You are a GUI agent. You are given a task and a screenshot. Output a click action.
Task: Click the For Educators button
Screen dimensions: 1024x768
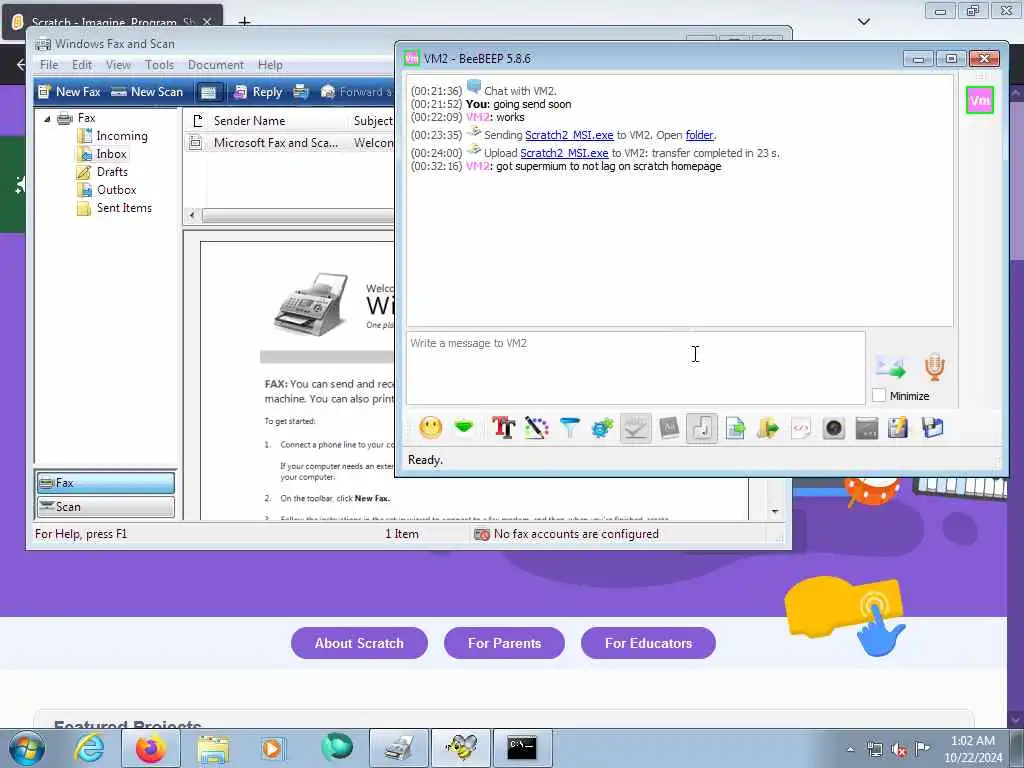coord(648,643)
